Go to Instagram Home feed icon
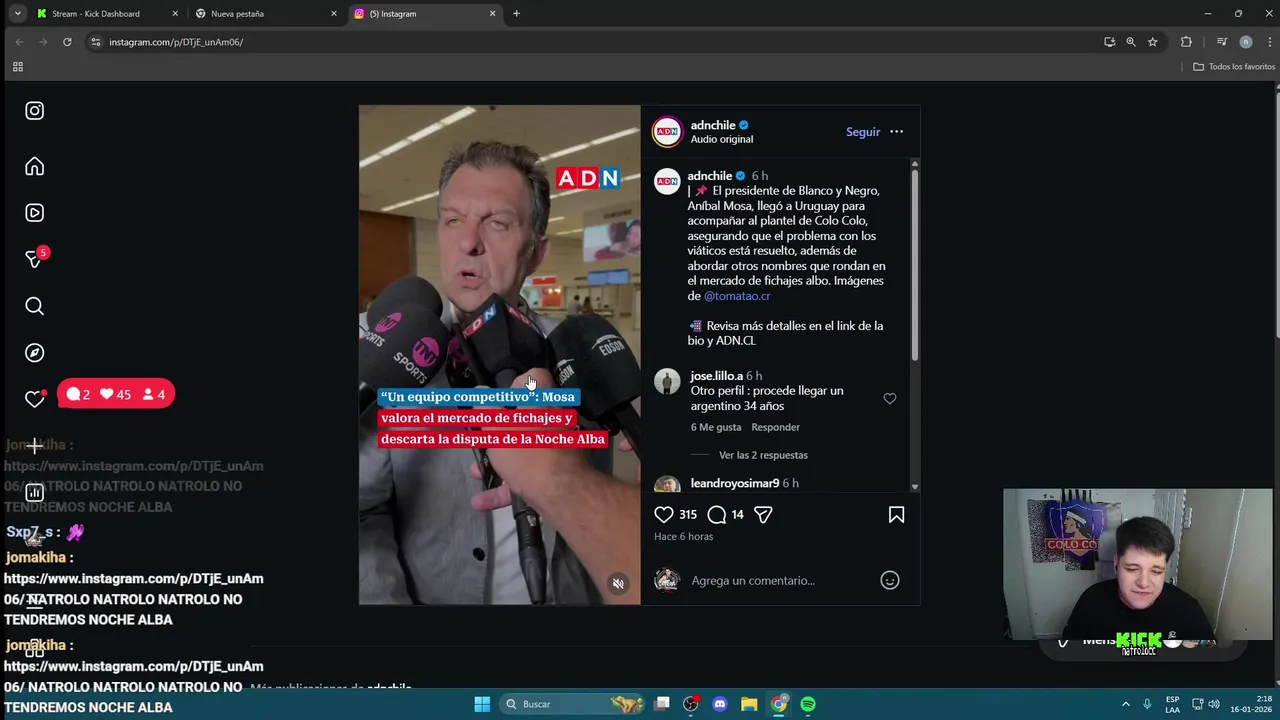 tap(35, 166)
